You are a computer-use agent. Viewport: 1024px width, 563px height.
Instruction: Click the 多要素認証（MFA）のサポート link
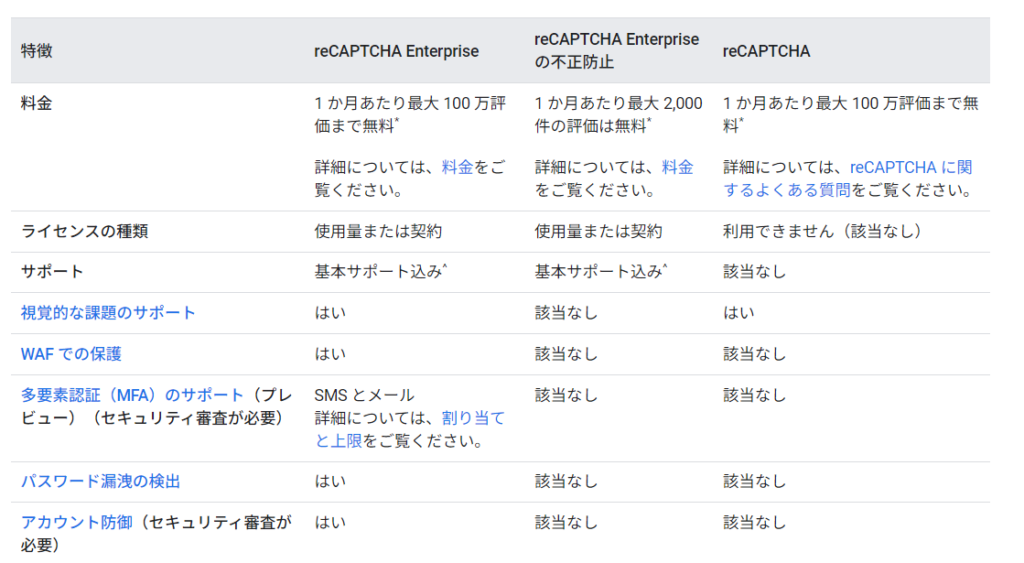[x=132, y=395]
